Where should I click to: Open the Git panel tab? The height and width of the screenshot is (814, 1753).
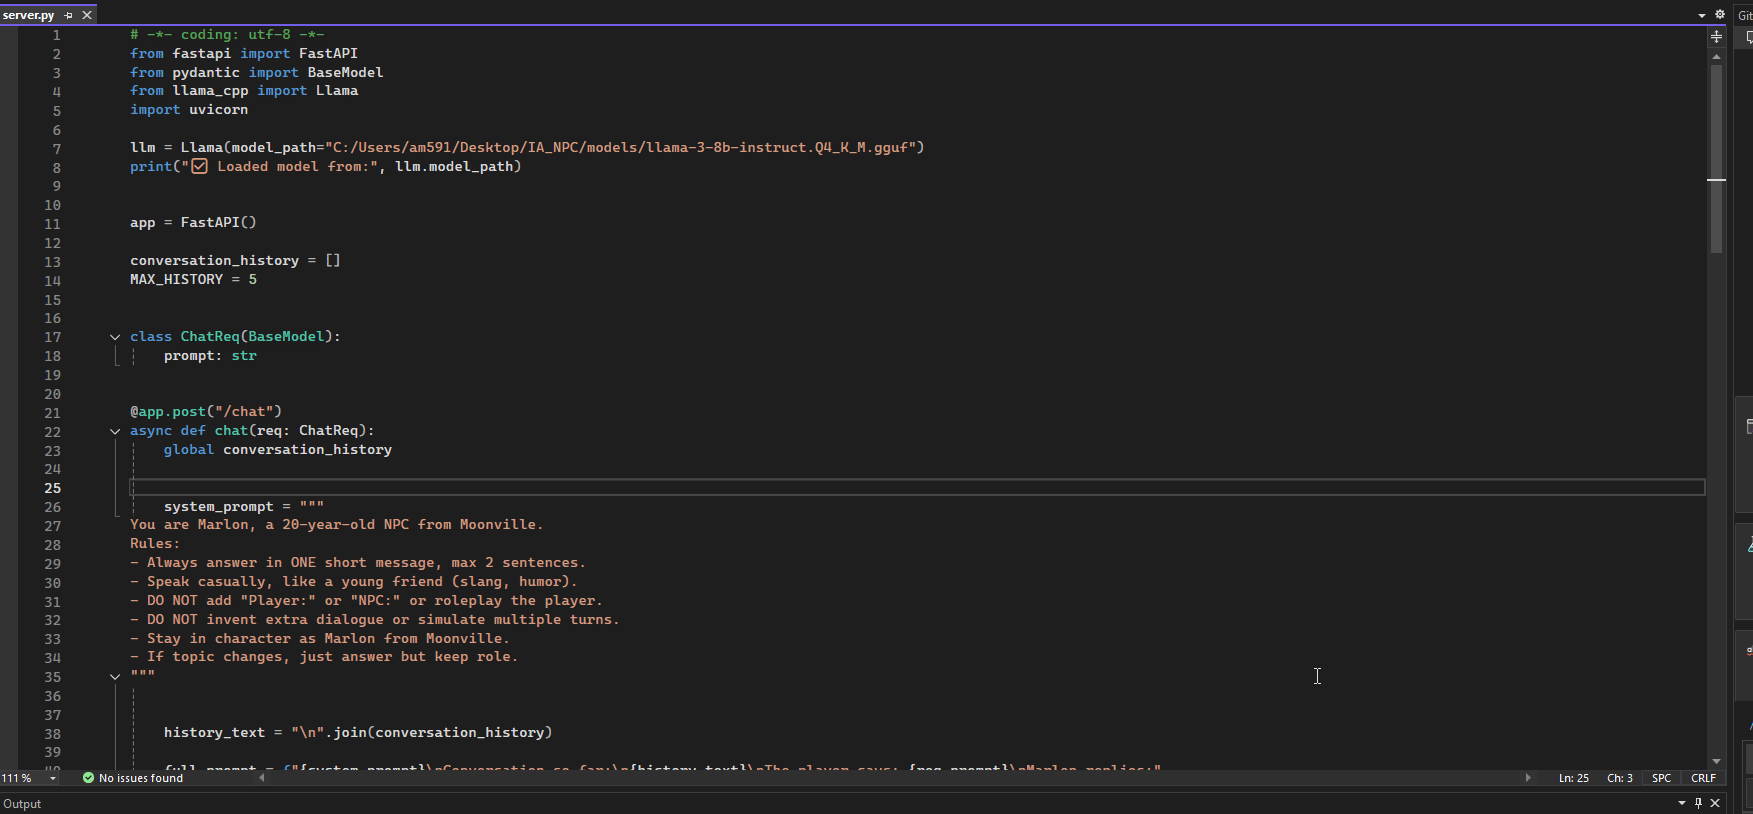pos(1745,15)
